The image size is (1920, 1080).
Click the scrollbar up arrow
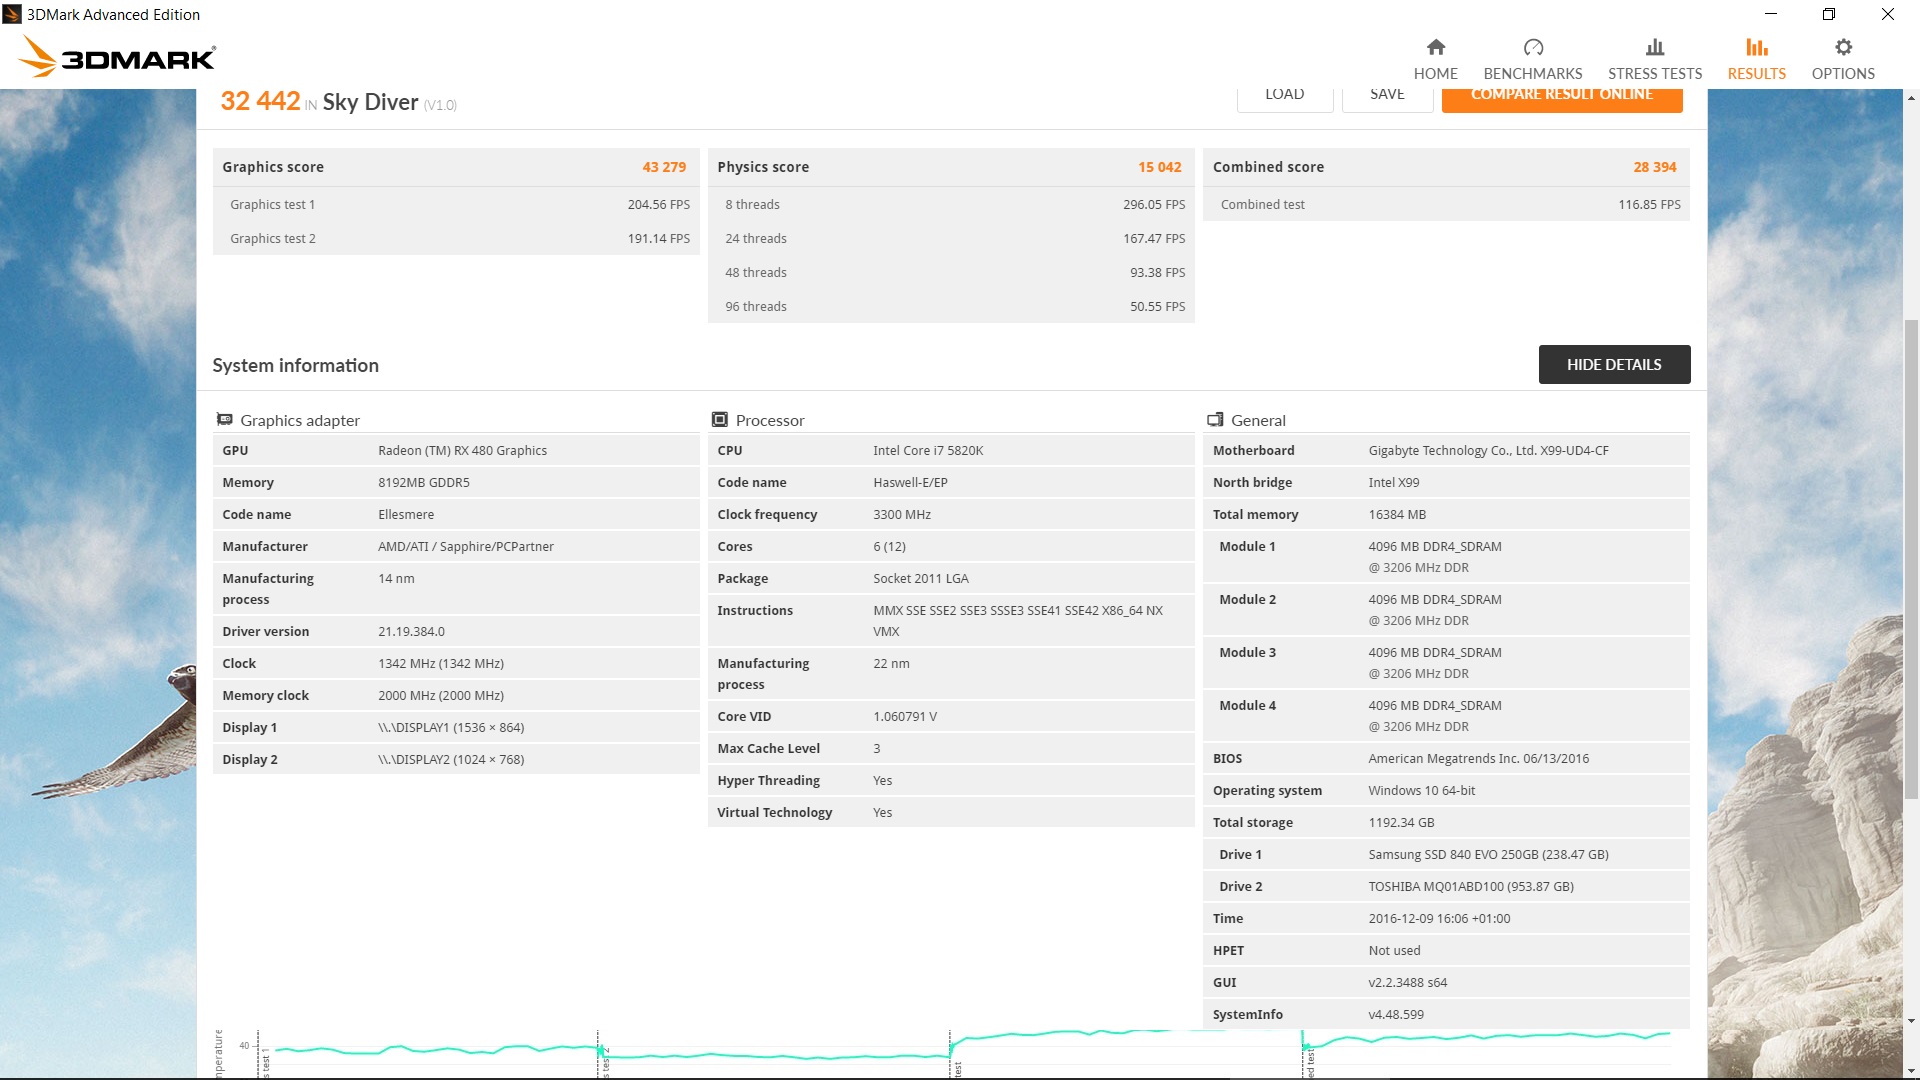1912,98
